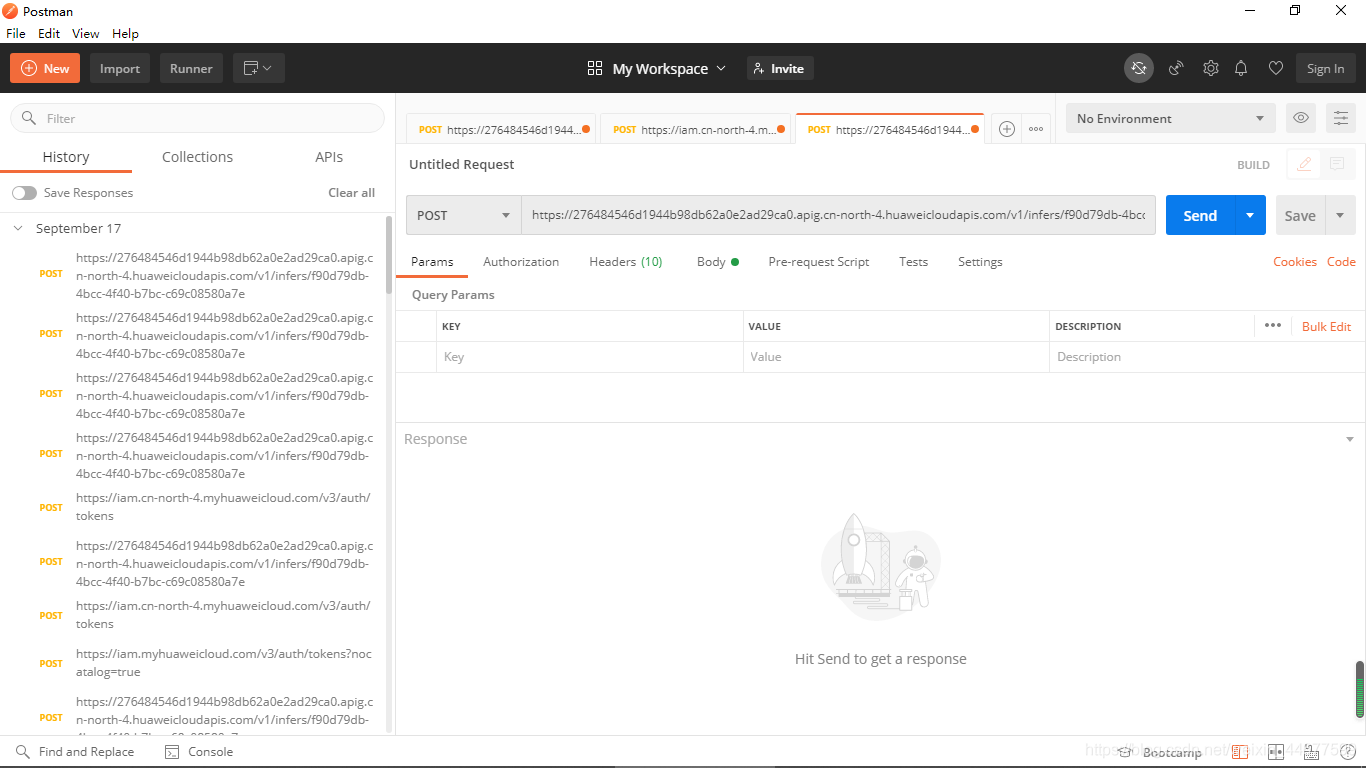This screenshot has width=1366, height=768.
Task: Click the Save button
Action: 1300,215
